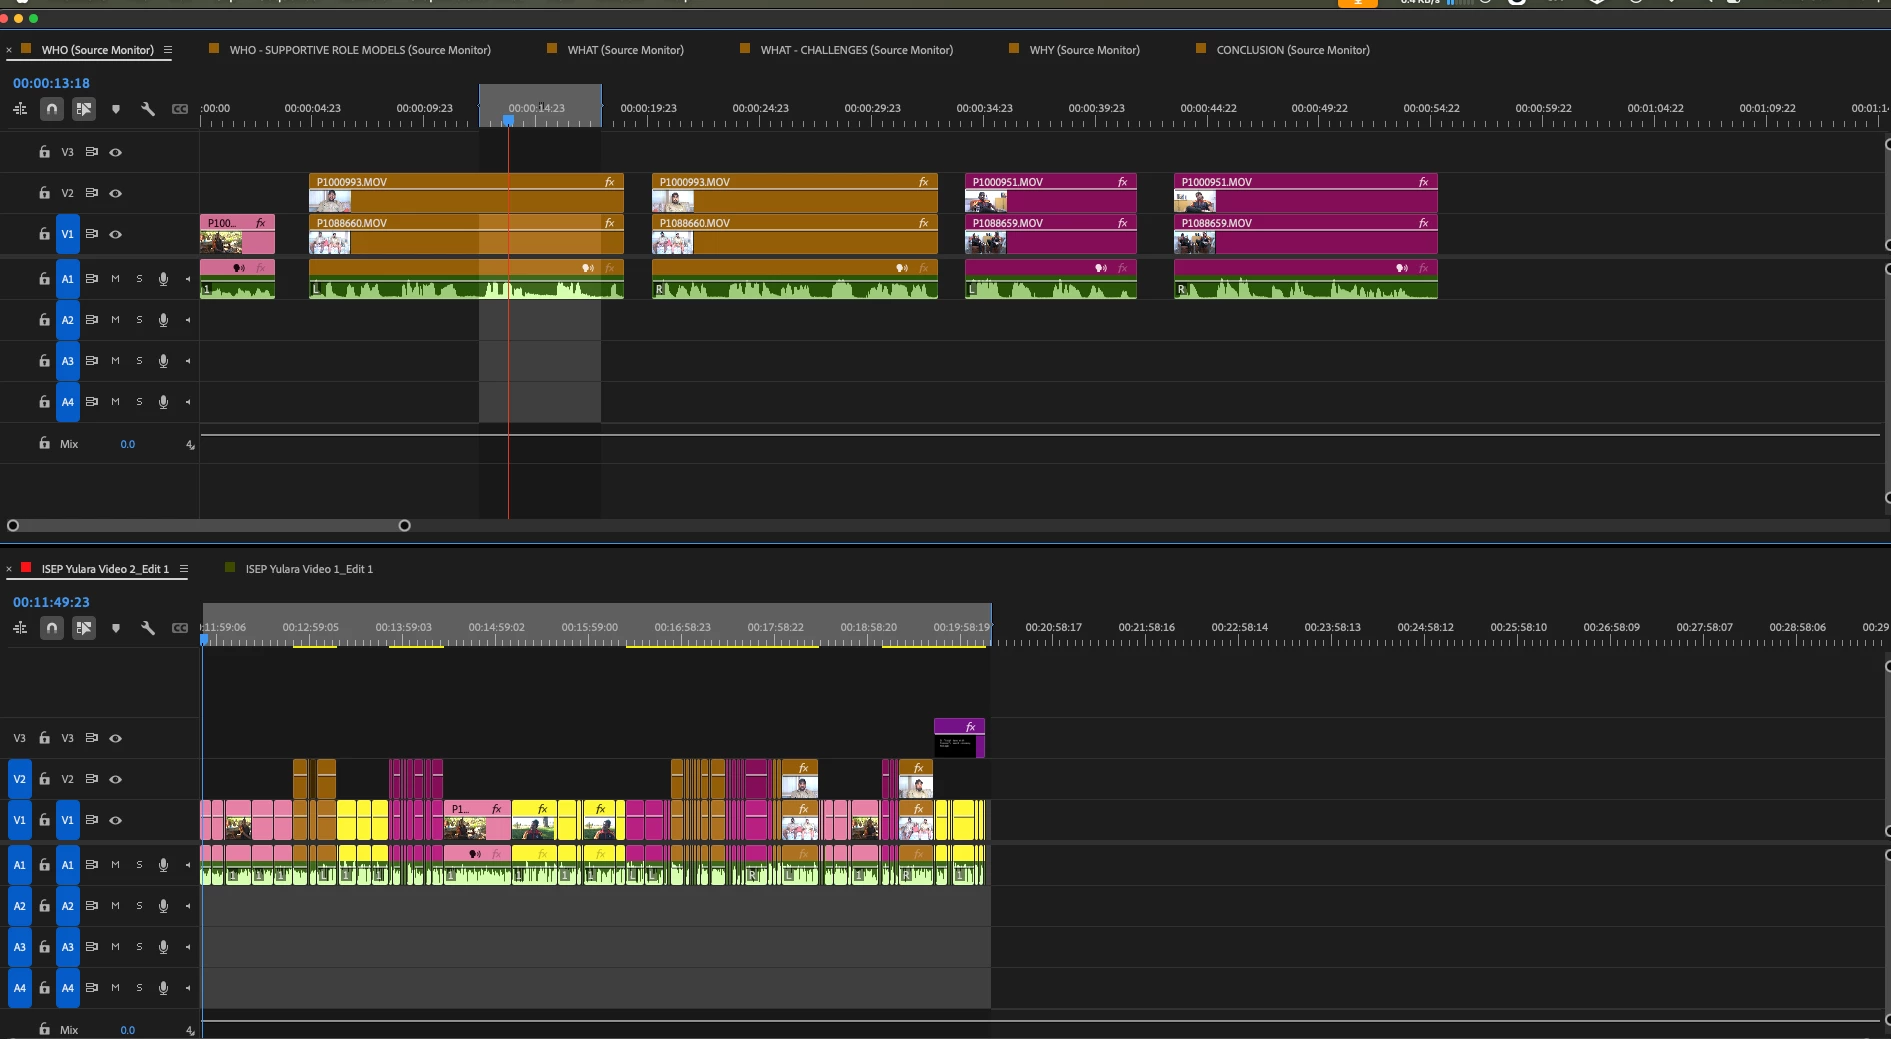Screen dimensions: 1891x1039
Task: Click the blue playhead marker in WHO timeline ruler
Action: coord(508,120)
